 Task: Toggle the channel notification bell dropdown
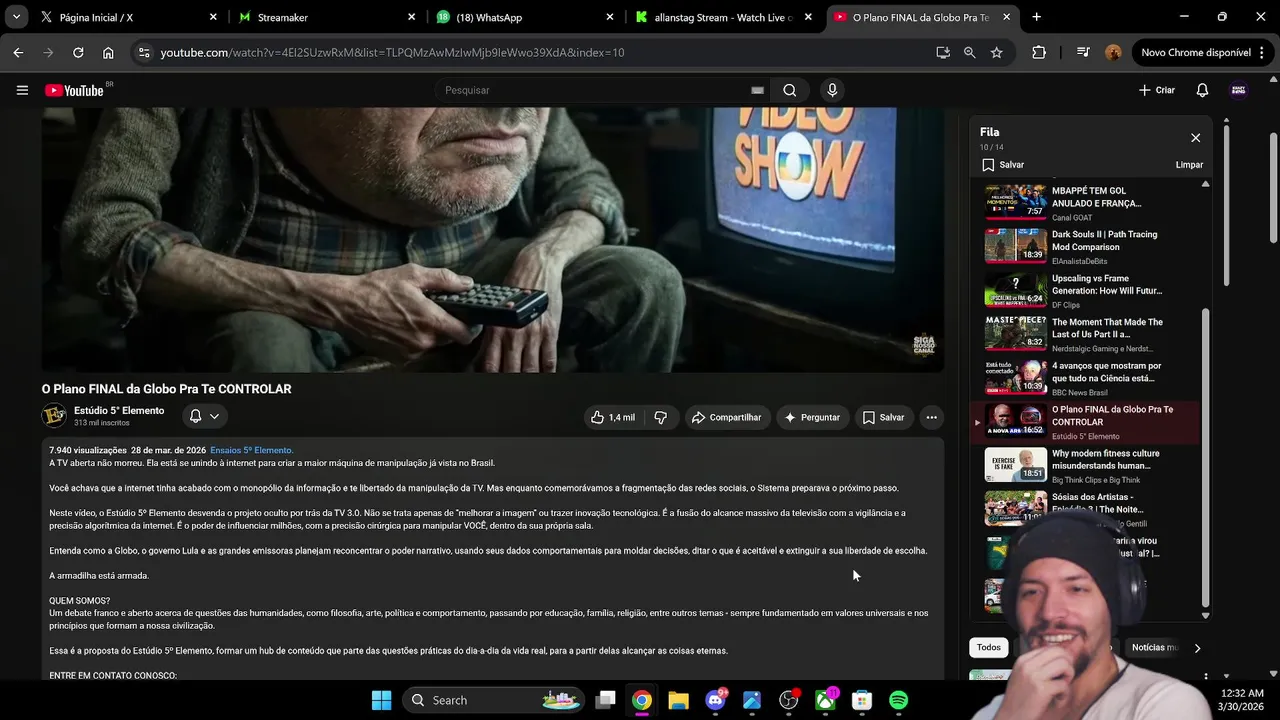(x=204, y=416)
